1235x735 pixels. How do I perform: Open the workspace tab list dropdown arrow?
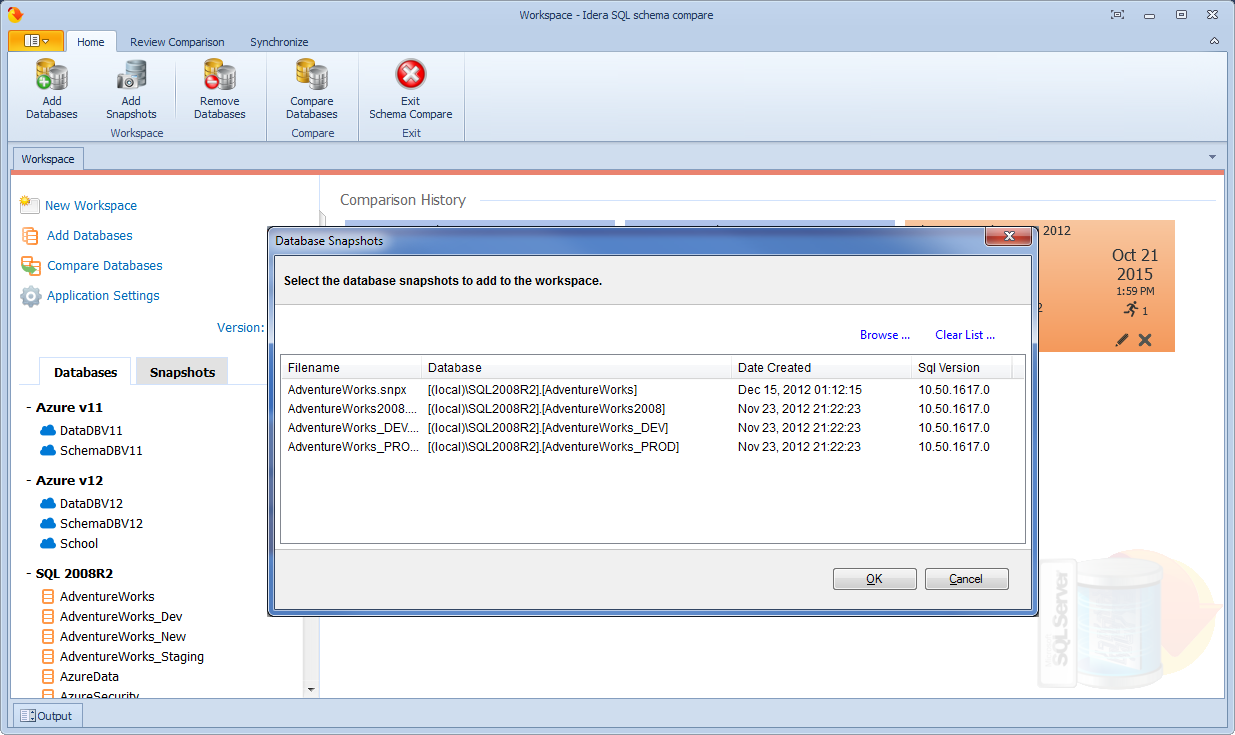pyautogui.click(x=1213, y=157)
